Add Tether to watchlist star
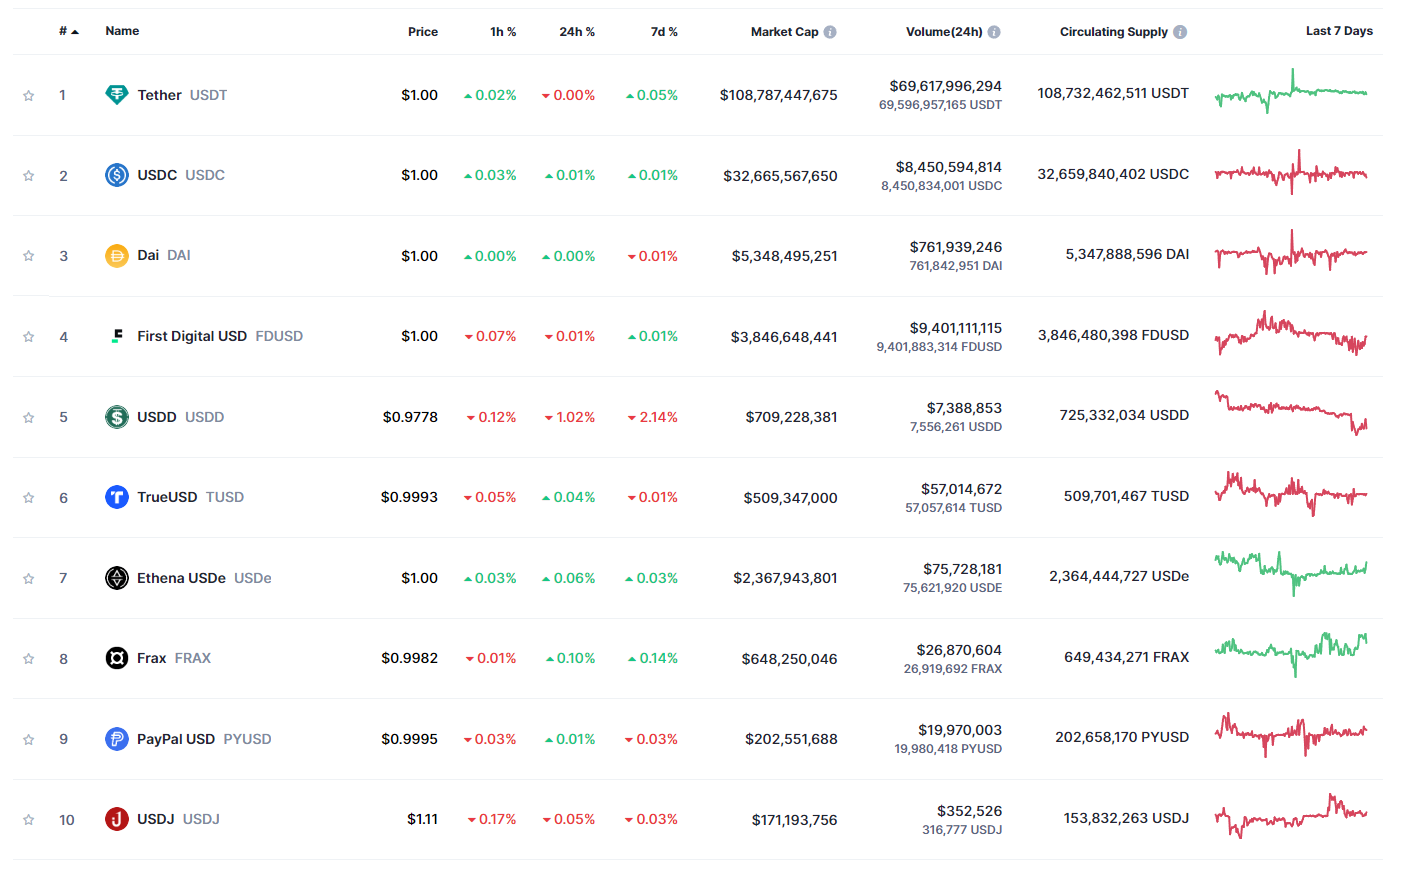Viewport: 1401px width, 871px height. [x=29, y=96]
